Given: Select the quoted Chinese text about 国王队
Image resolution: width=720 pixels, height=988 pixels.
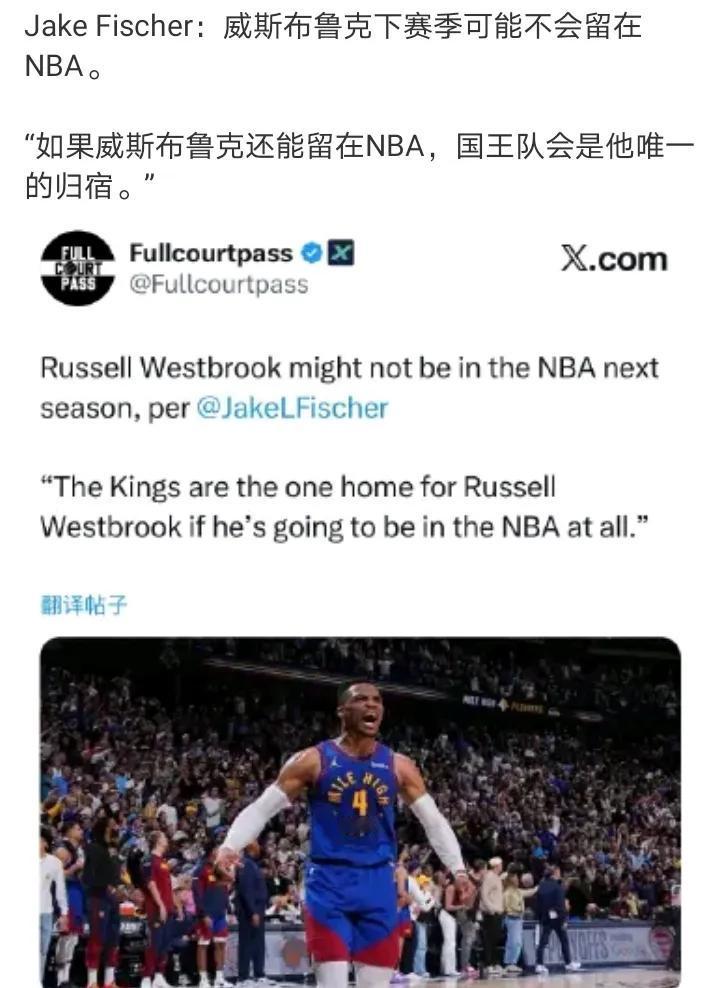Looking at the screenshot, I should click(359, 166).
